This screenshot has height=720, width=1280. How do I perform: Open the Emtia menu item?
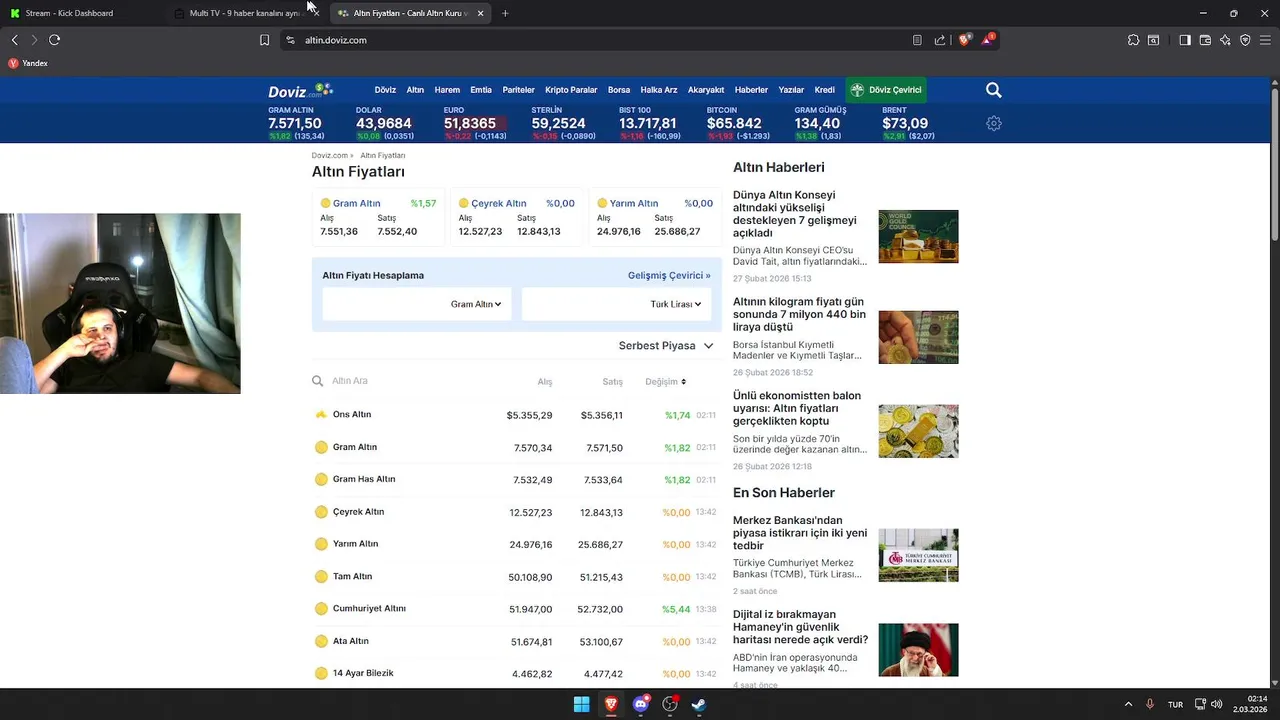pos(481,90)
